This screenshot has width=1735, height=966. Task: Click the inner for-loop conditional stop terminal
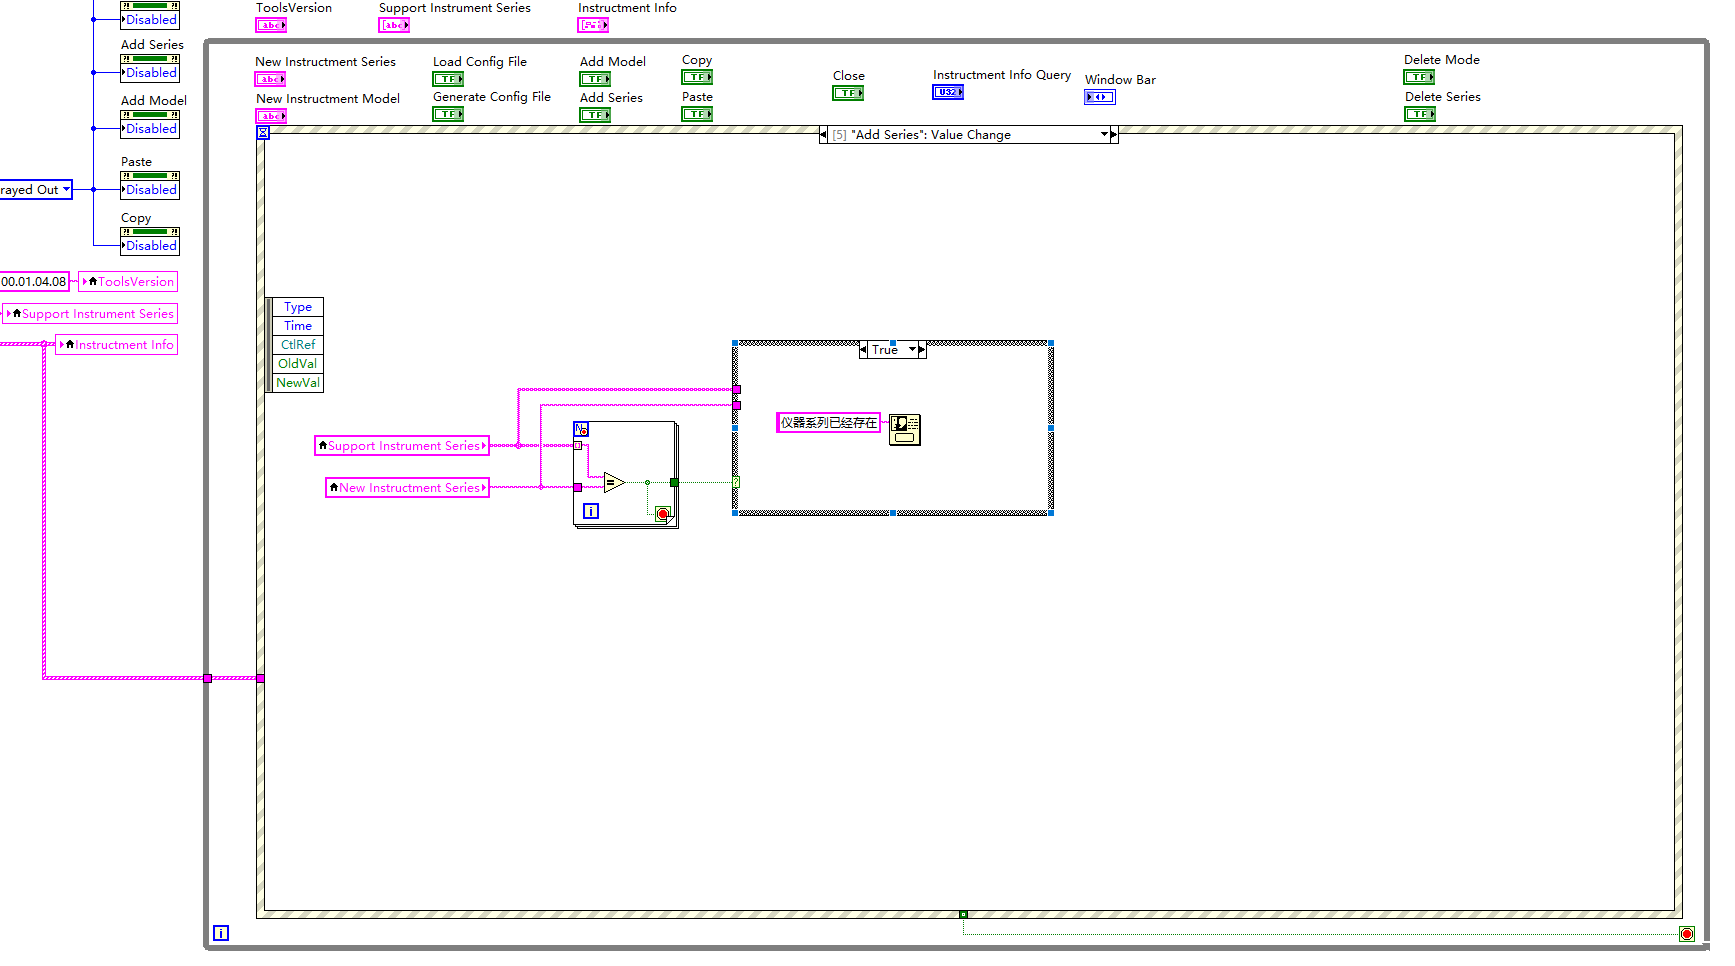663,514
